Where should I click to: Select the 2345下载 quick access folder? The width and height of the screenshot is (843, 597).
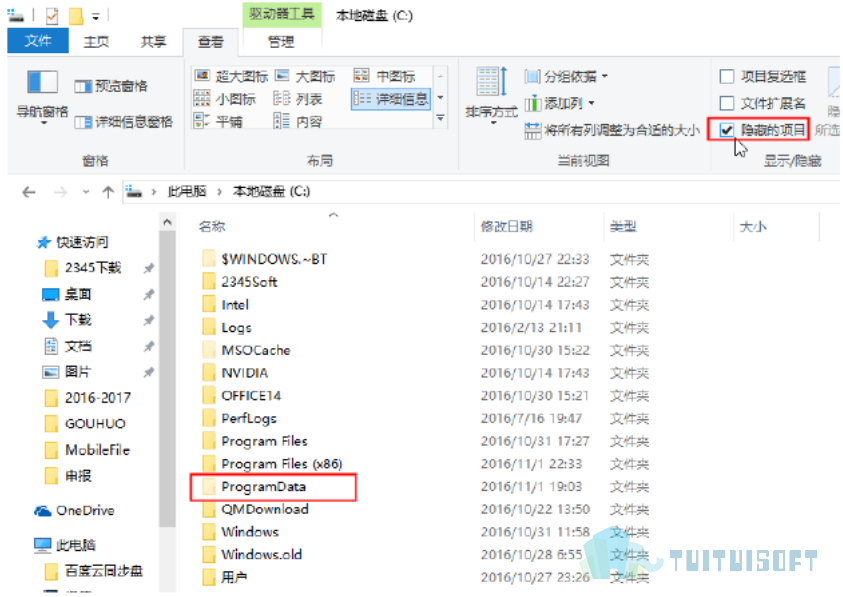click(x=83, y=268)
